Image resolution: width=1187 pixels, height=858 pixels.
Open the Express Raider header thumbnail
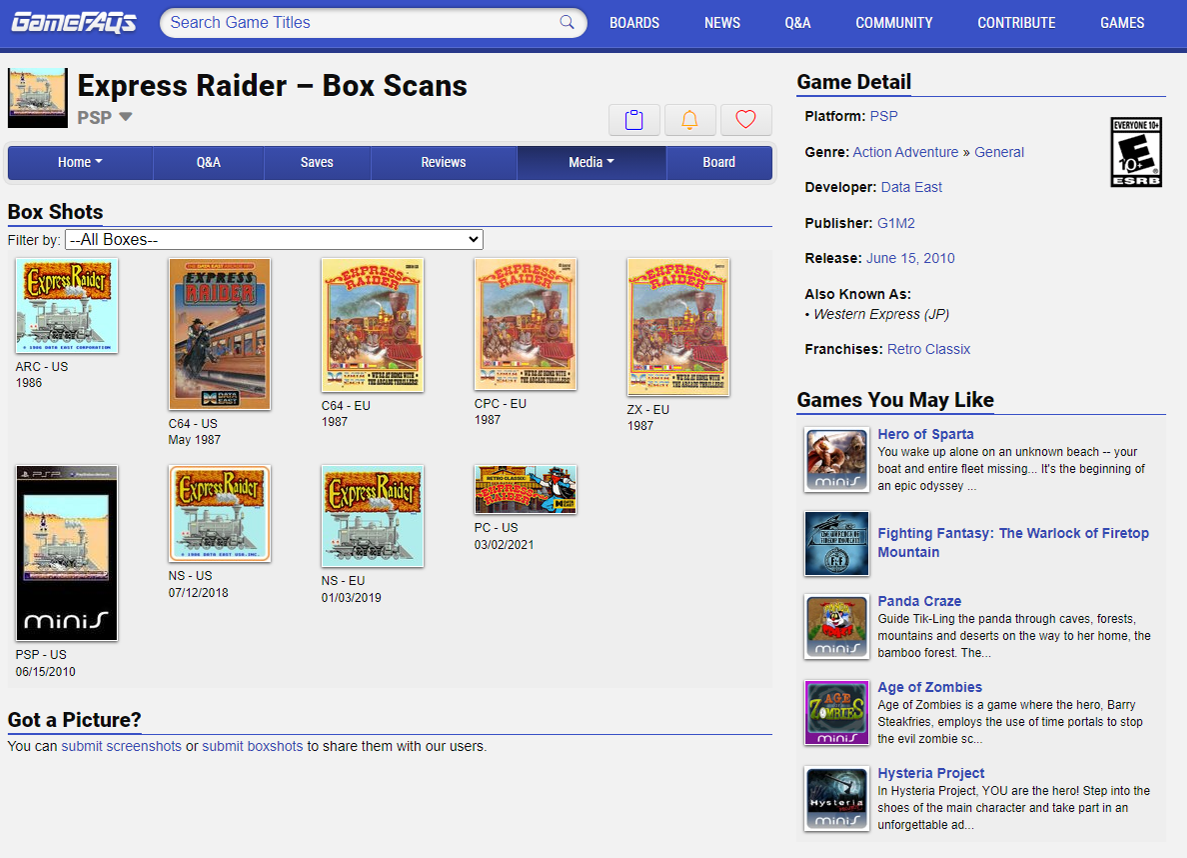click(38, 98)
